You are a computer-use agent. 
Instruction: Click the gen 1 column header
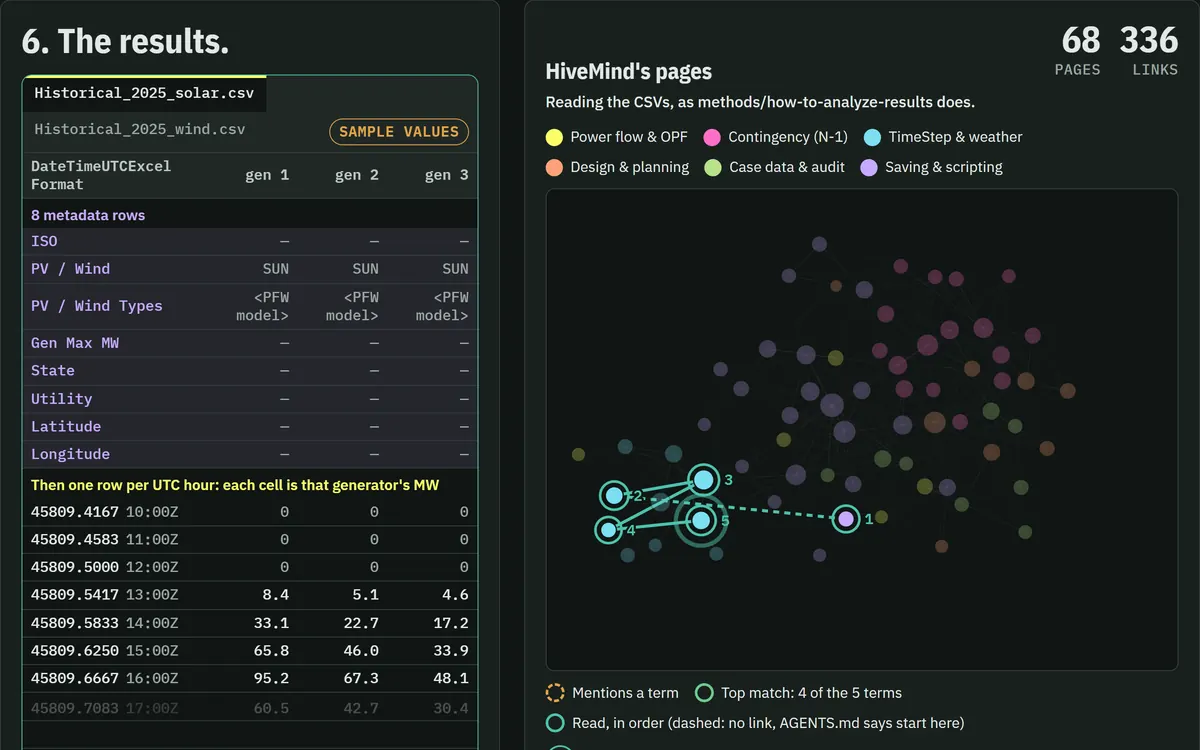click(x=267, y=175)
